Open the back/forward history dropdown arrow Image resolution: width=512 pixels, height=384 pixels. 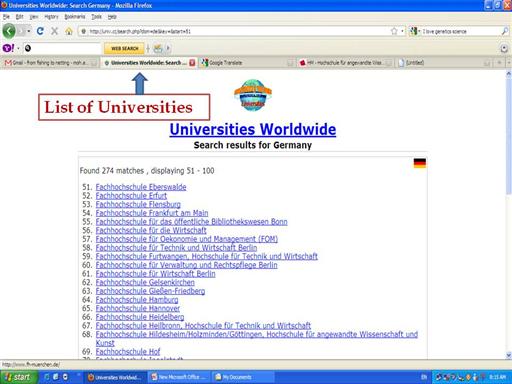coord(29,31)
